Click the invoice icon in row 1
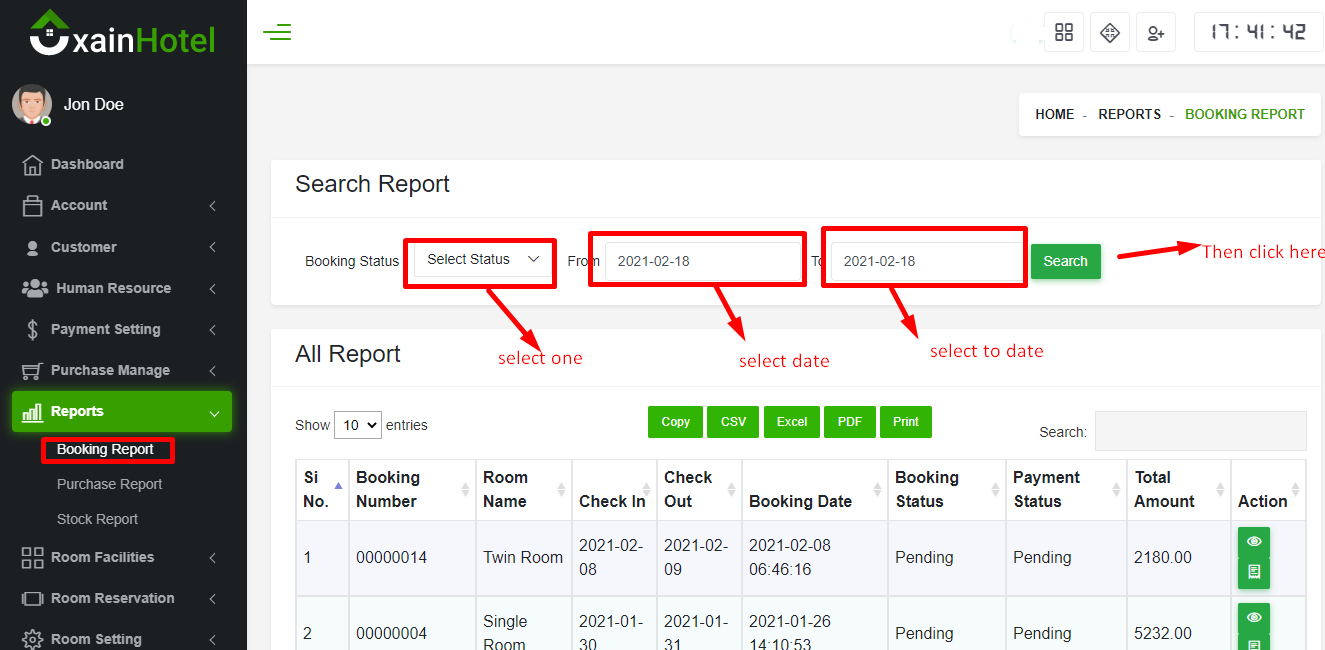Viewport: 1325px width, 650px height. coord(1254,573)
